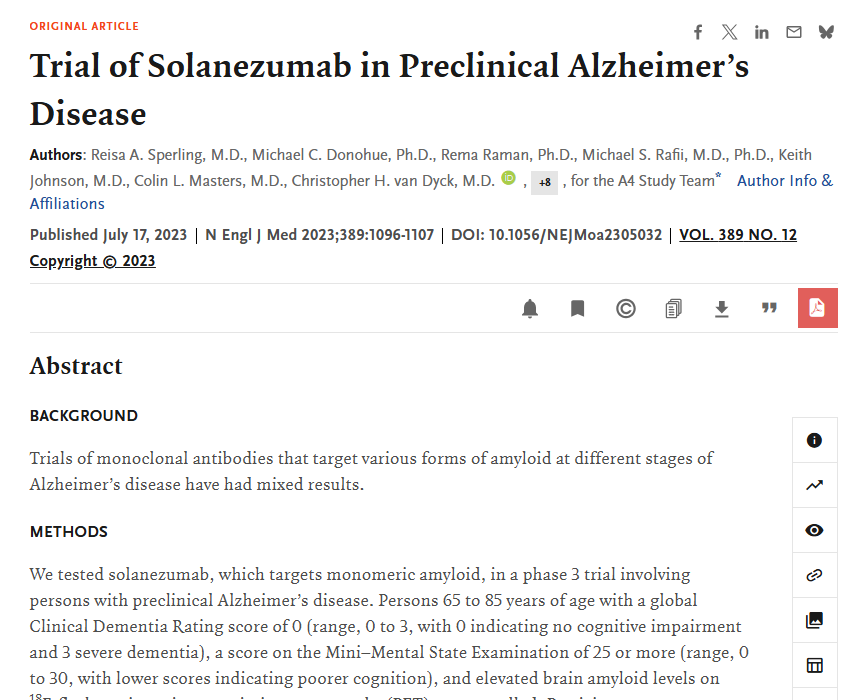This screenshot has width=868, height=700.
Task: Open citation tool with quotation icon
Action: click(x=769, y=309)
